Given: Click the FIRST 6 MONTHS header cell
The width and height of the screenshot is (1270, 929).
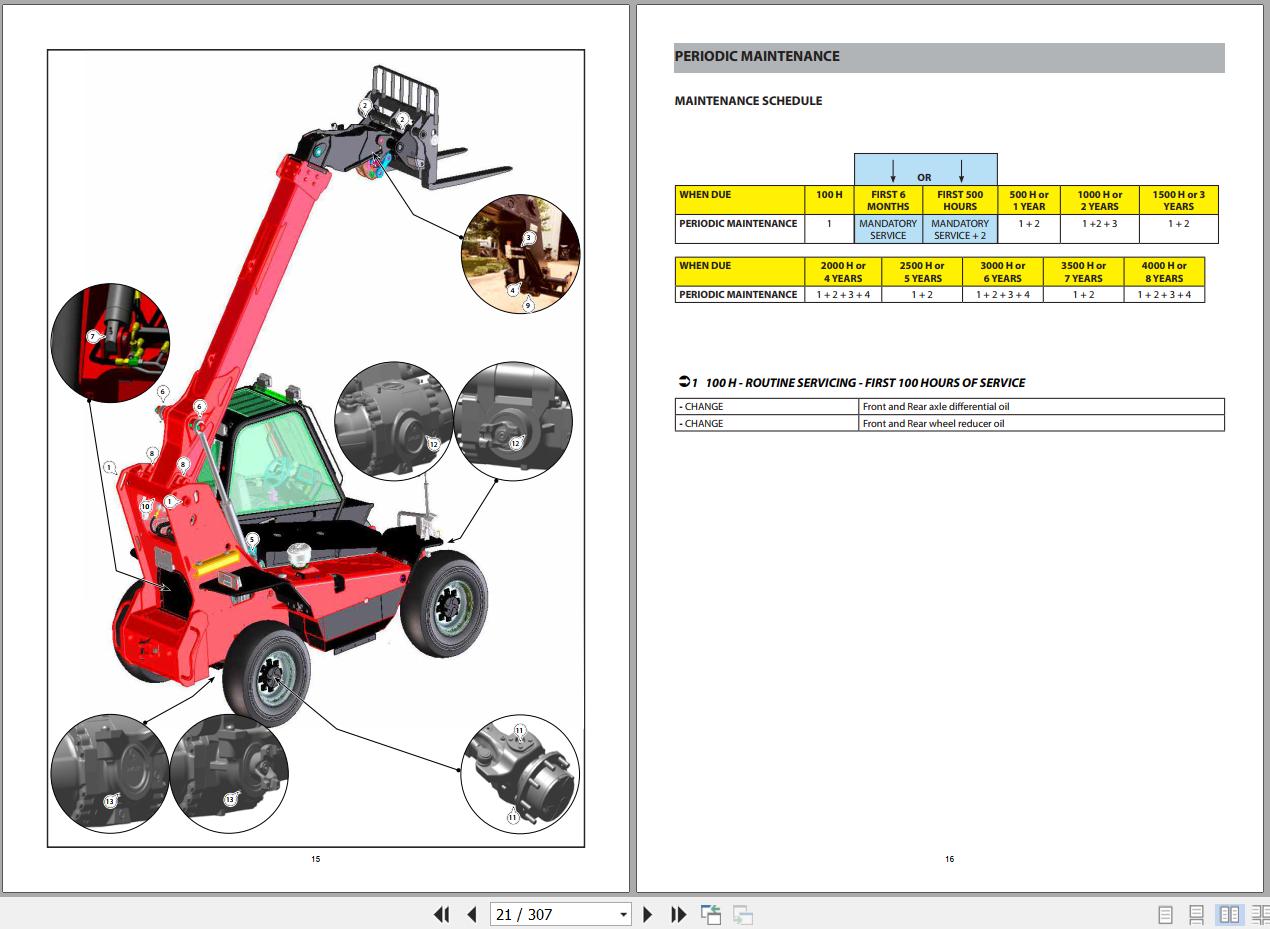Looking at the screenshot, I should point(888,200).
